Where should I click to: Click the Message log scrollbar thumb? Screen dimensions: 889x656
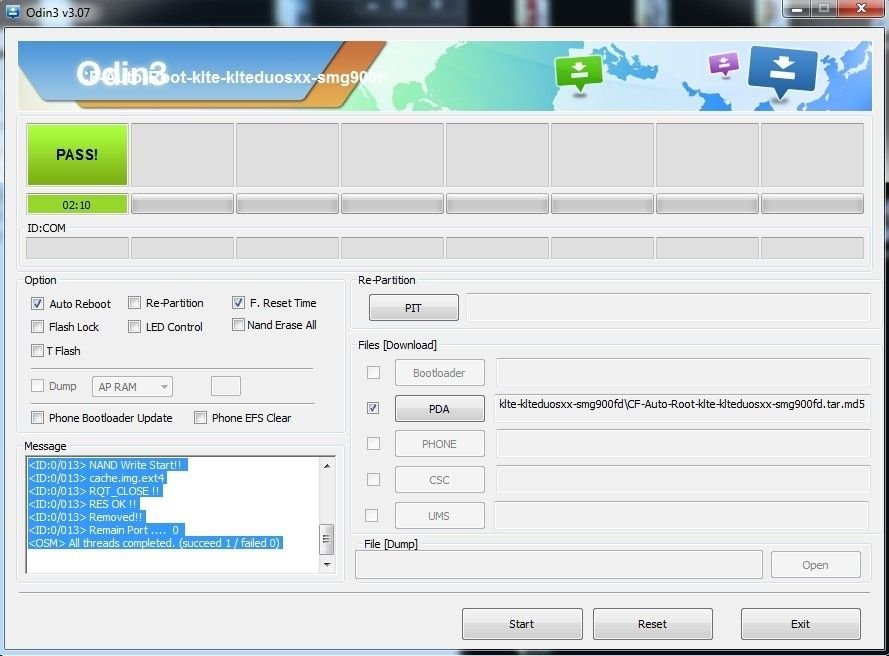coord(327,539)
